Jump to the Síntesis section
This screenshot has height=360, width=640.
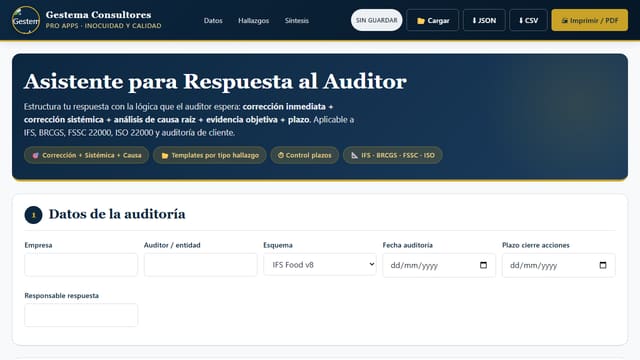pyautogui.click(x=297, y=20)
